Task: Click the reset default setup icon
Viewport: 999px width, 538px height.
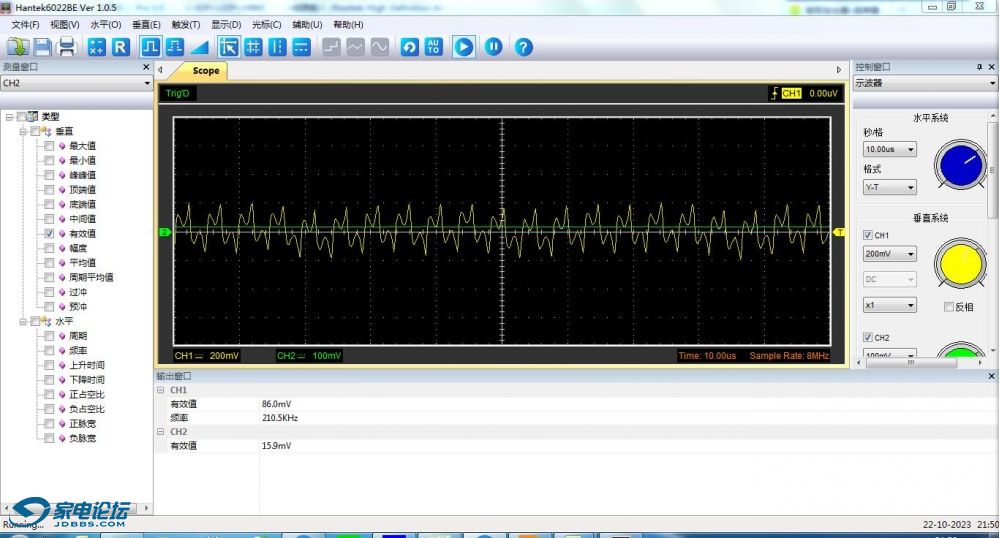Action: (x=410, y=47)
